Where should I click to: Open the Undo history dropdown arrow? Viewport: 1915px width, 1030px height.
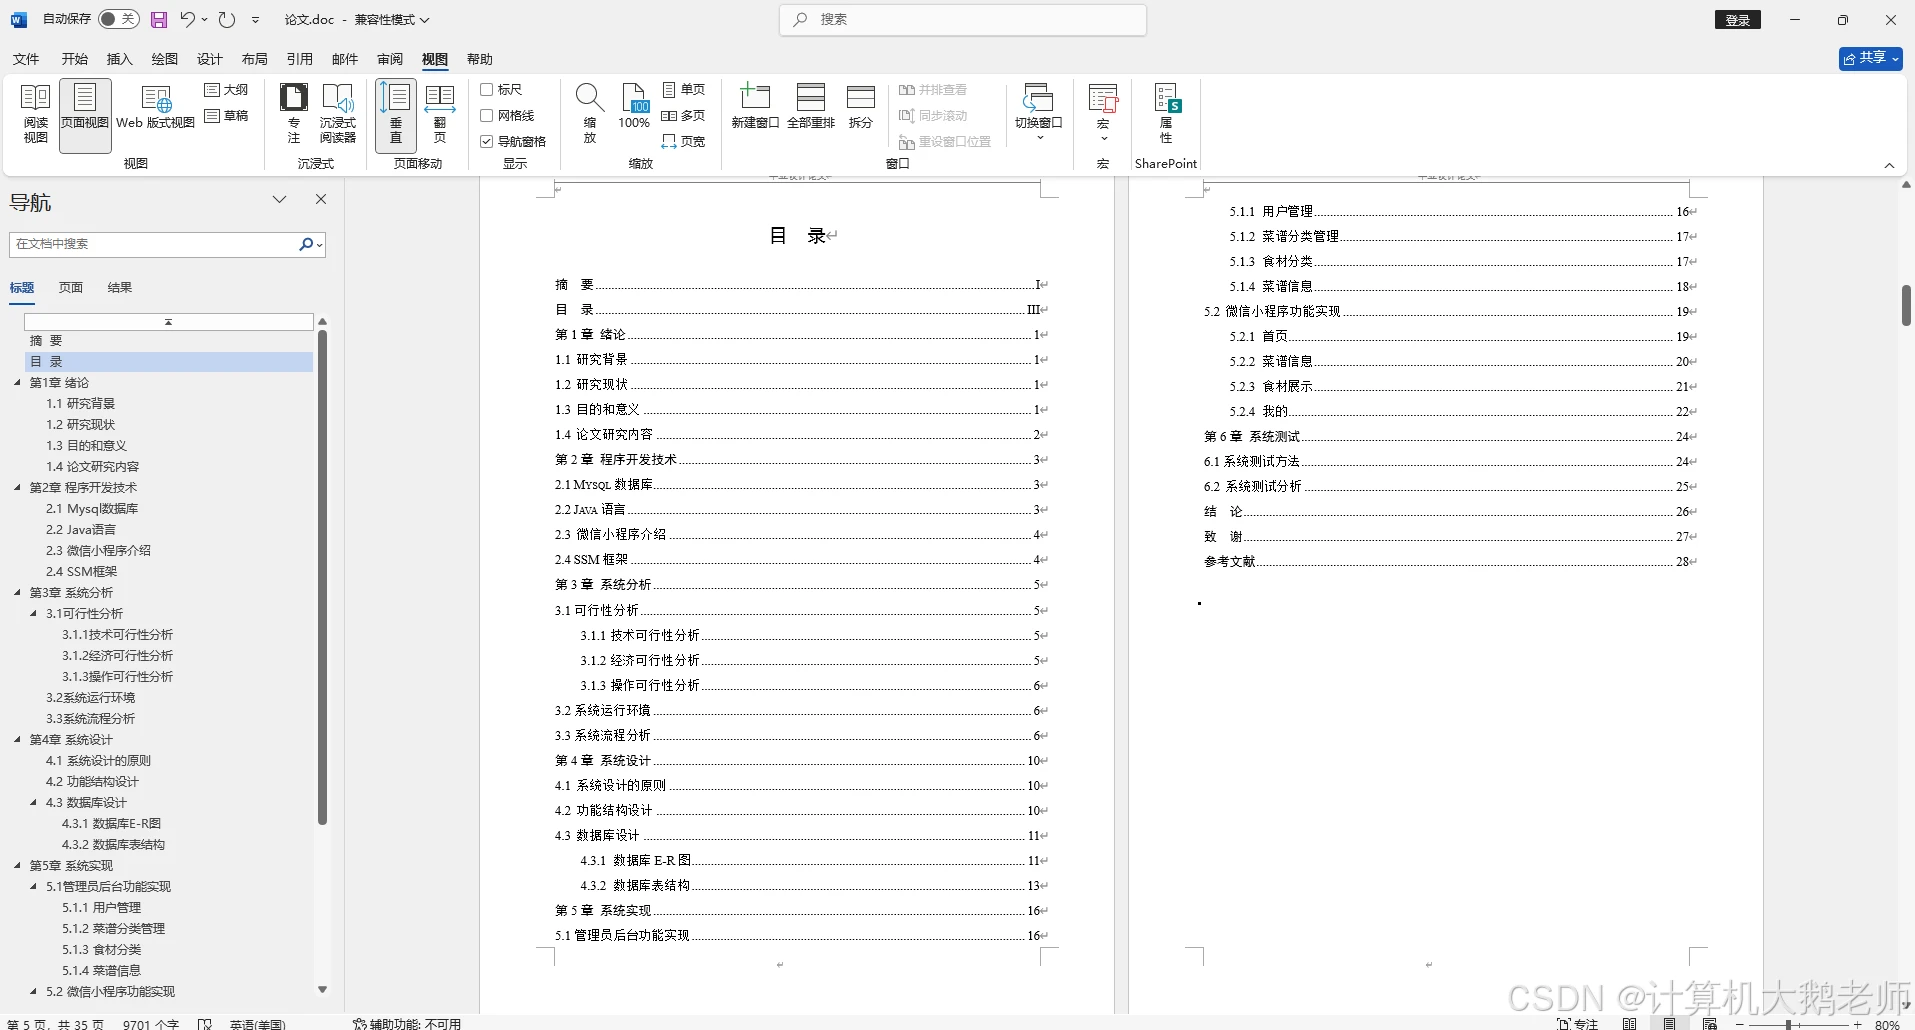pyautogui.click(x=205, y=19)
